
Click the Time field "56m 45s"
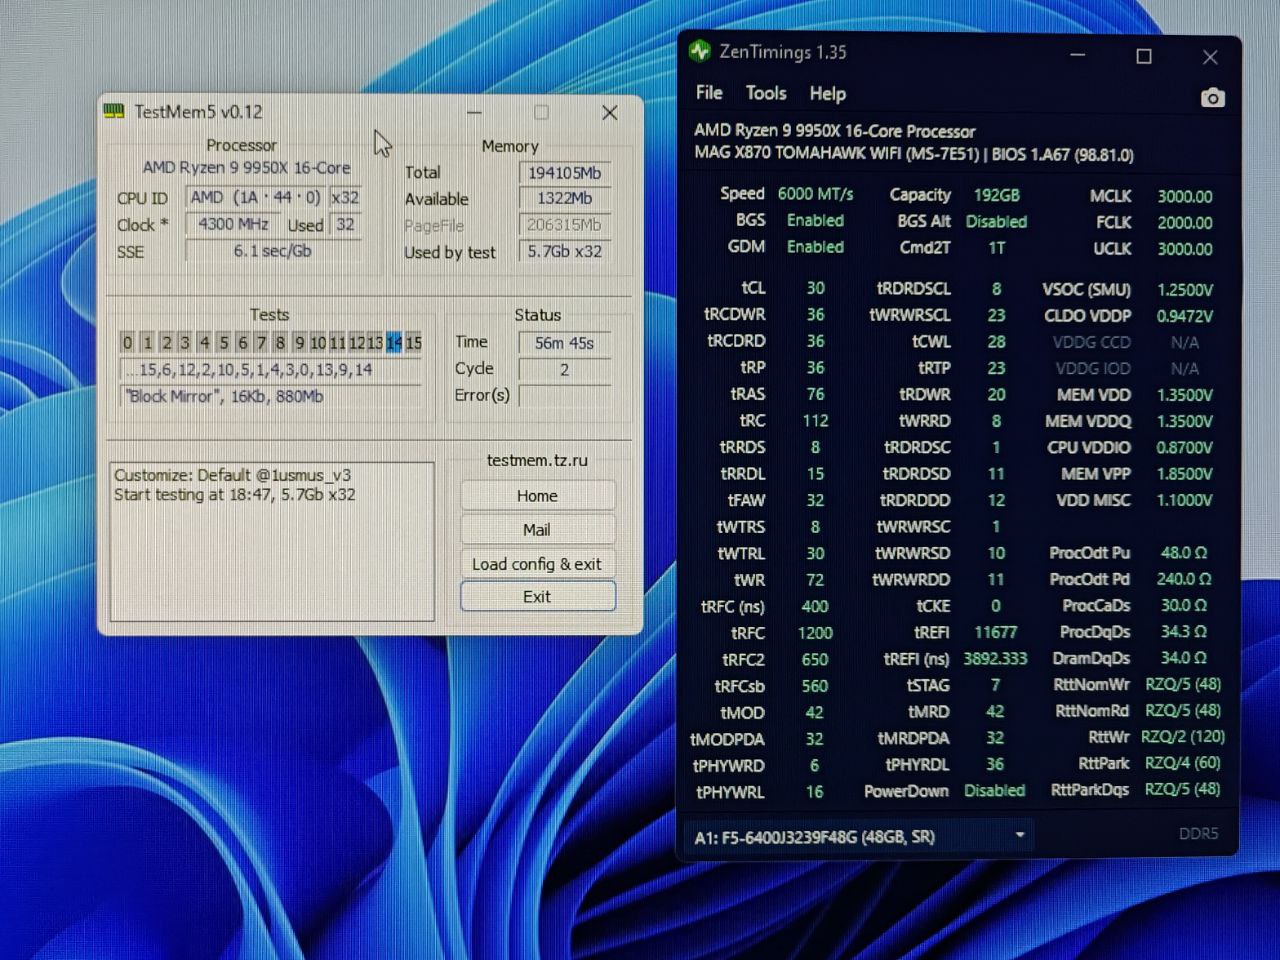[565, 343]
